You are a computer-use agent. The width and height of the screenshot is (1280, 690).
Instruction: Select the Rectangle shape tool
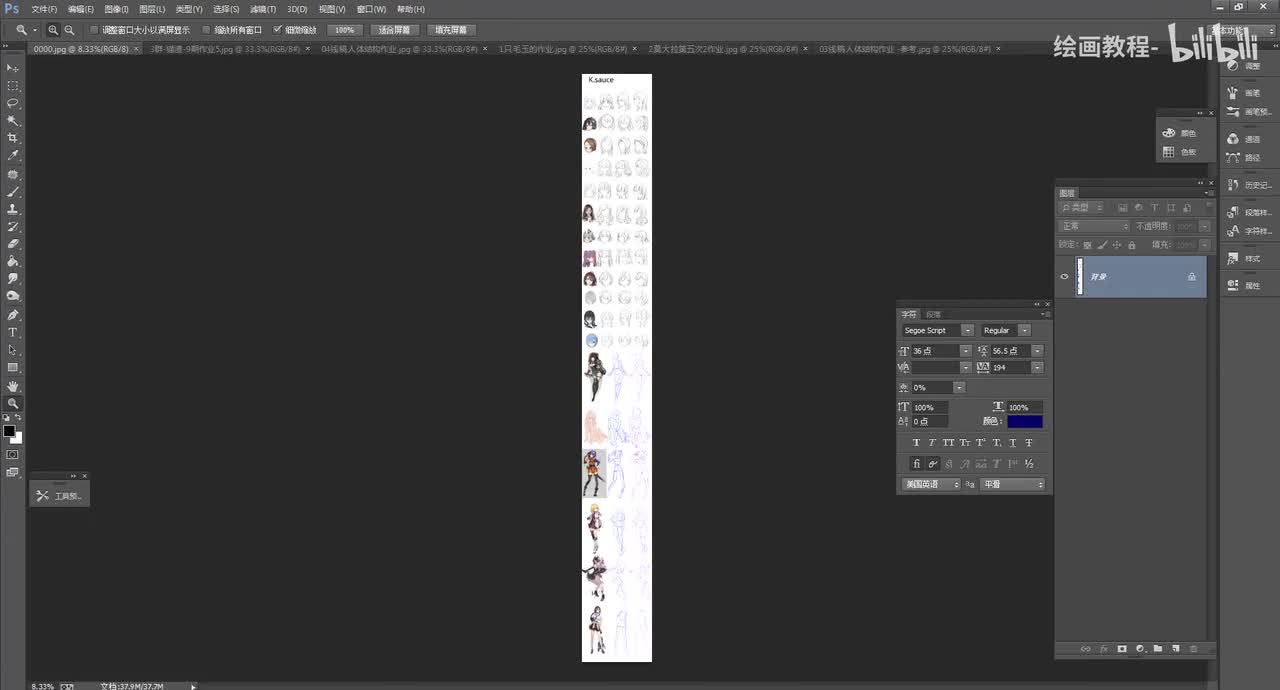(x=13, y=367)
